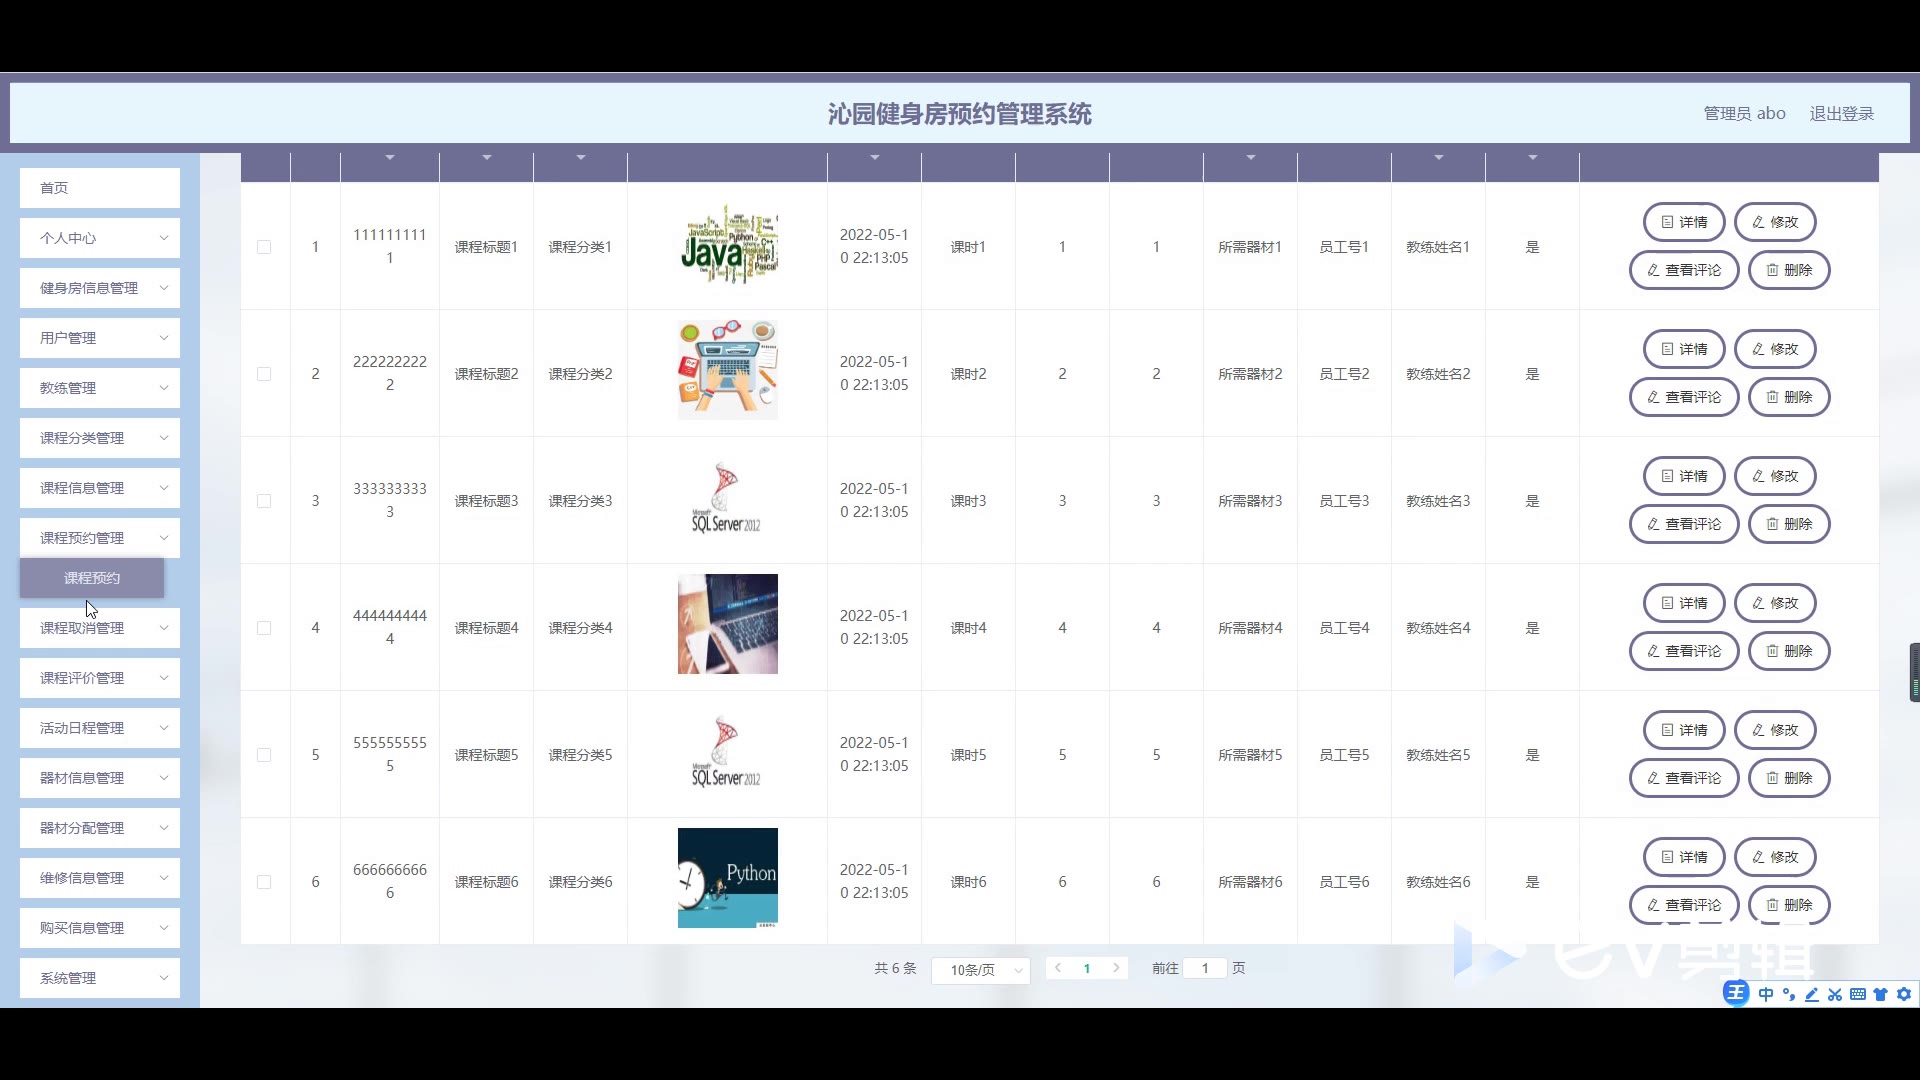Viewport: 1920px width, 1080px height.
Task: Select the checkbox for row 3
Action: (264, 501)
